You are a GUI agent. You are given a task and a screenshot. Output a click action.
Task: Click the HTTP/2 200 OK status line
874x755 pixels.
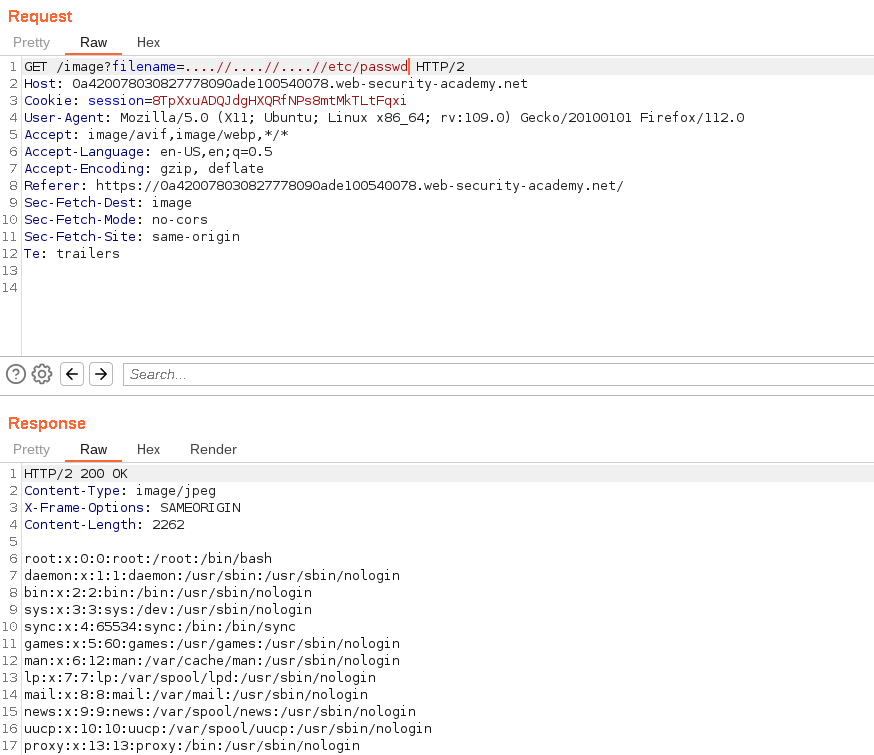point(76,474)
